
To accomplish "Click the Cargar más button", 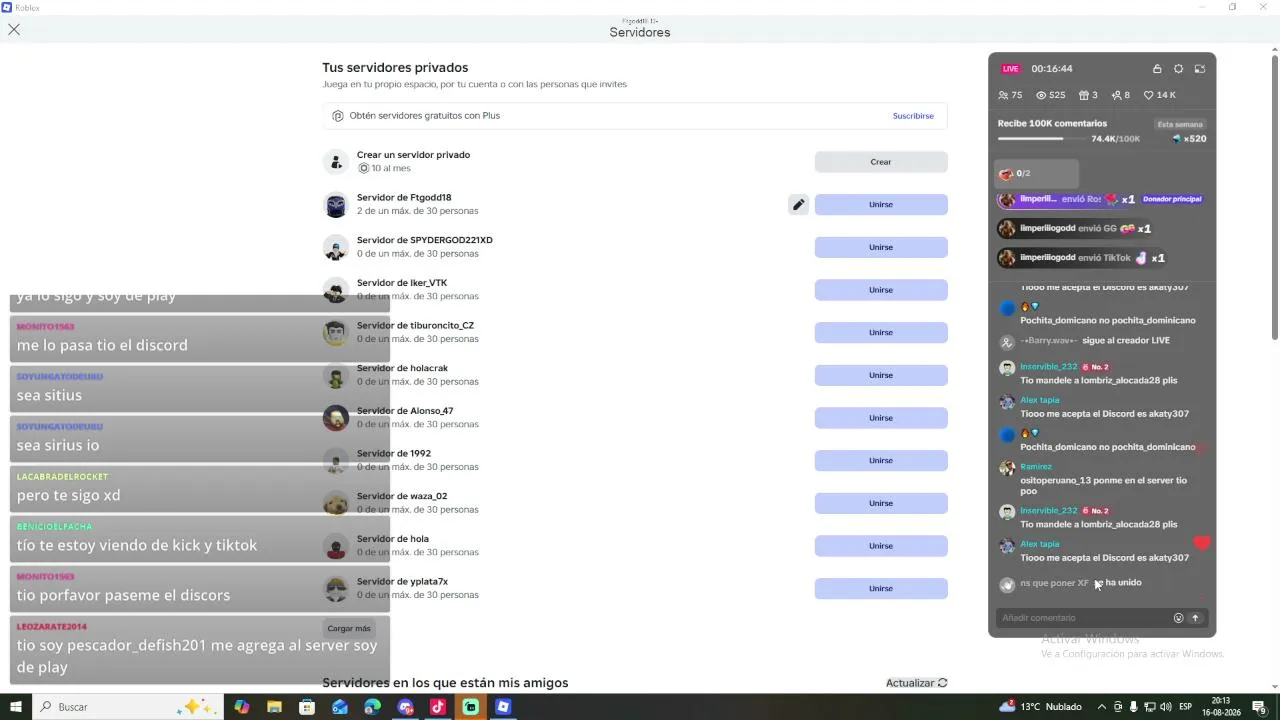I will point(349,629).
